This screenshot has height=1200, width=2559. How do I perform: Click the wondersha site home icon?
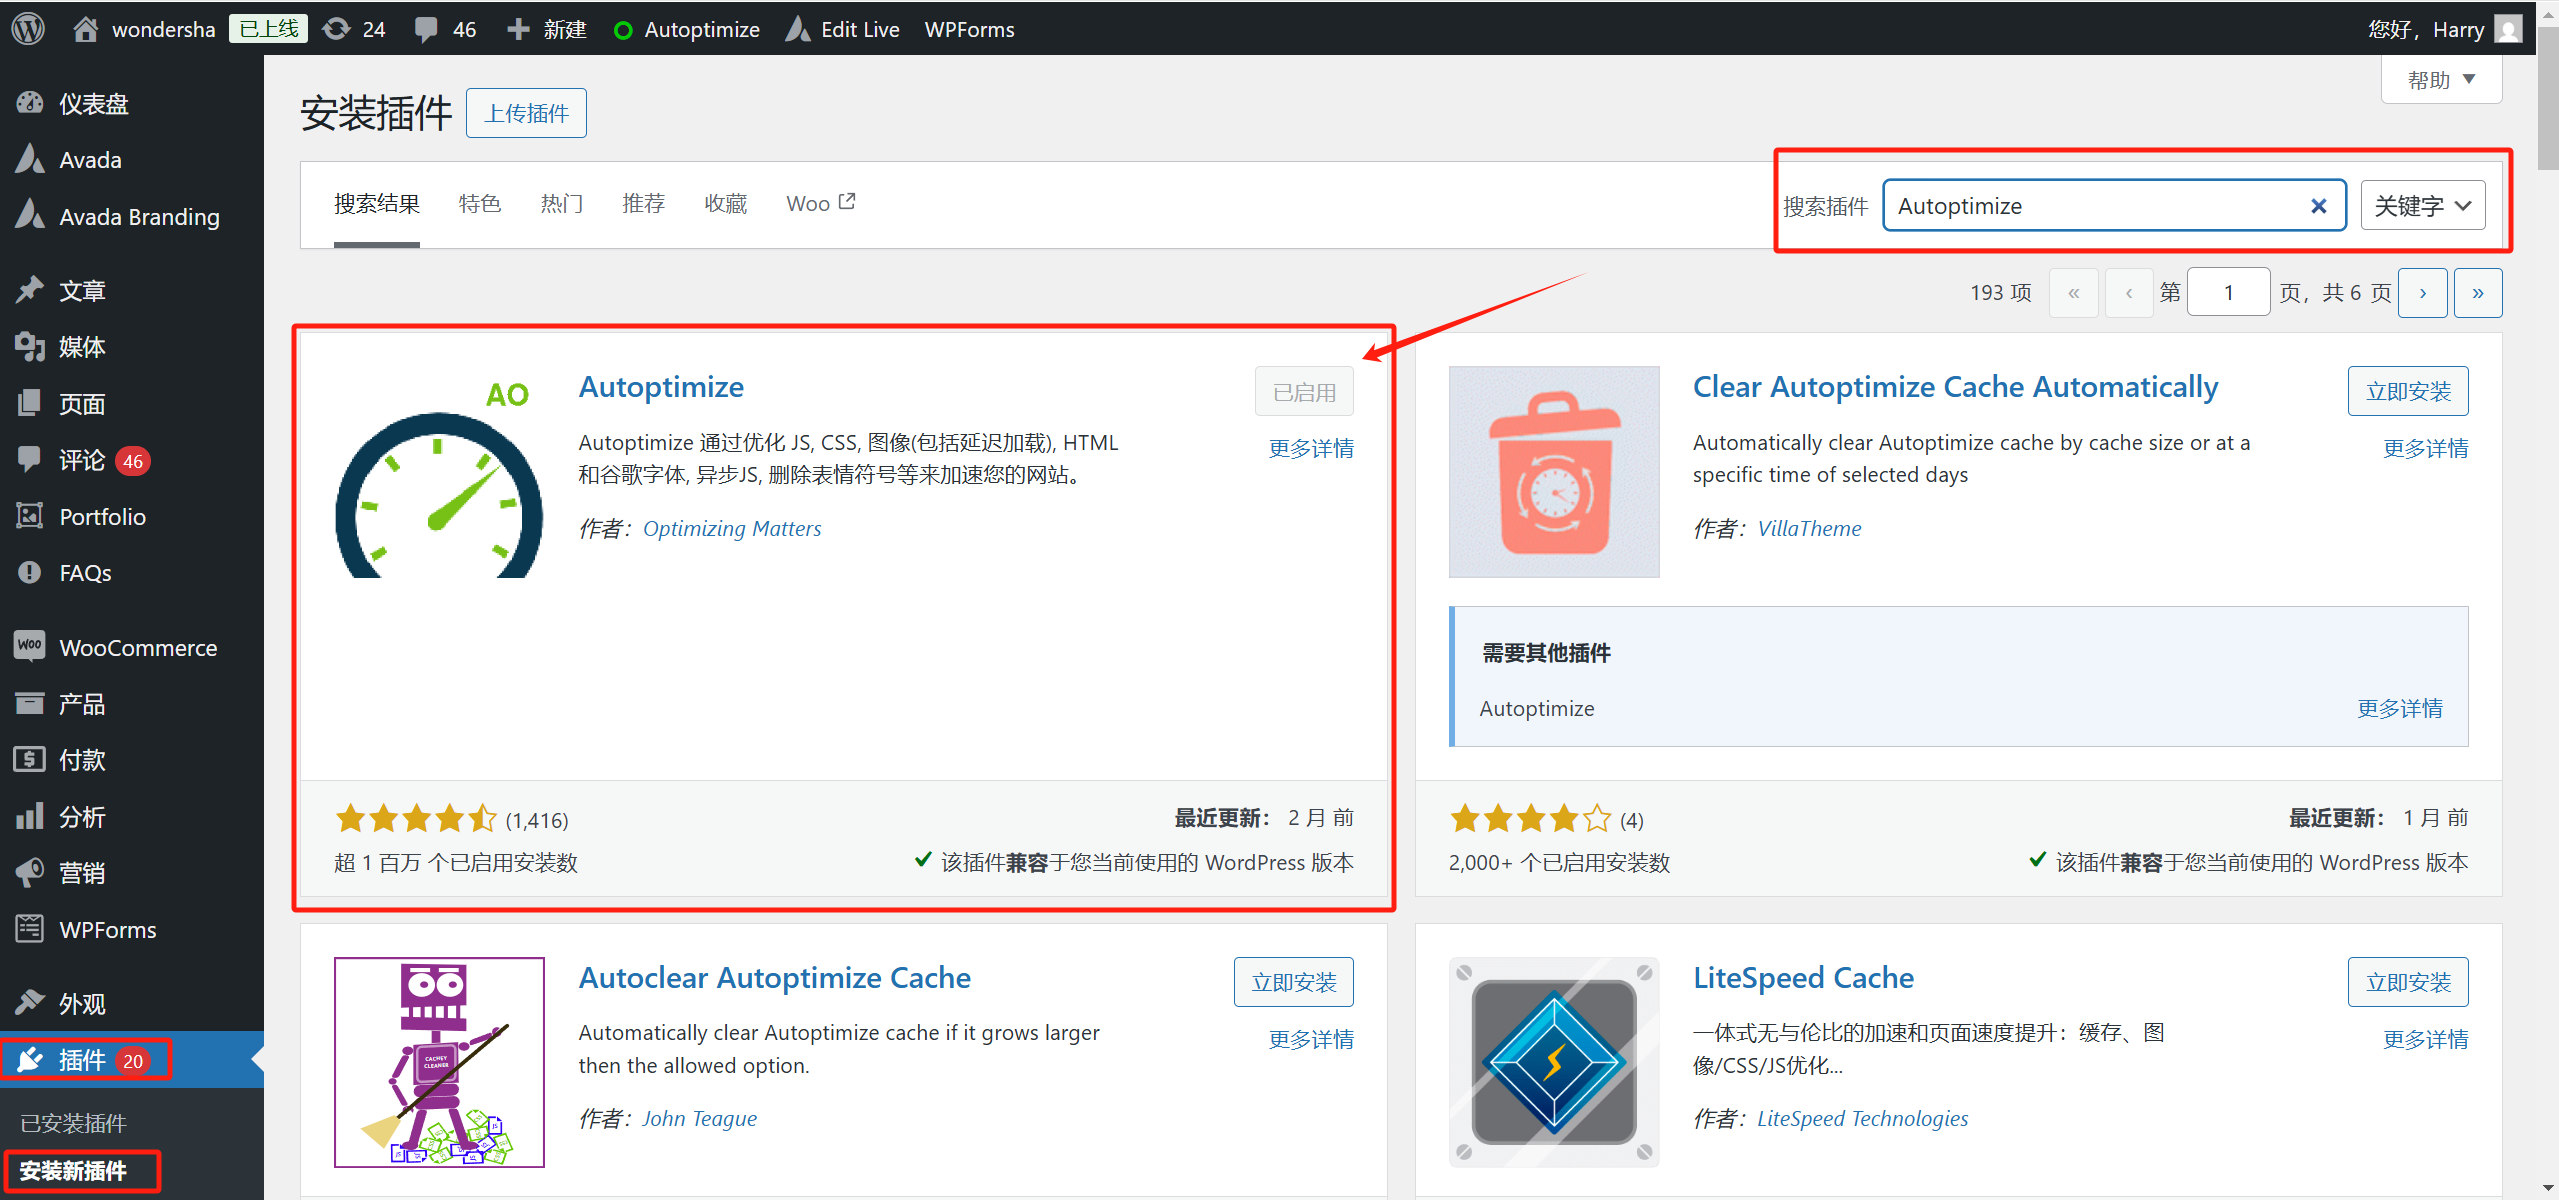(x=86, y=27)
